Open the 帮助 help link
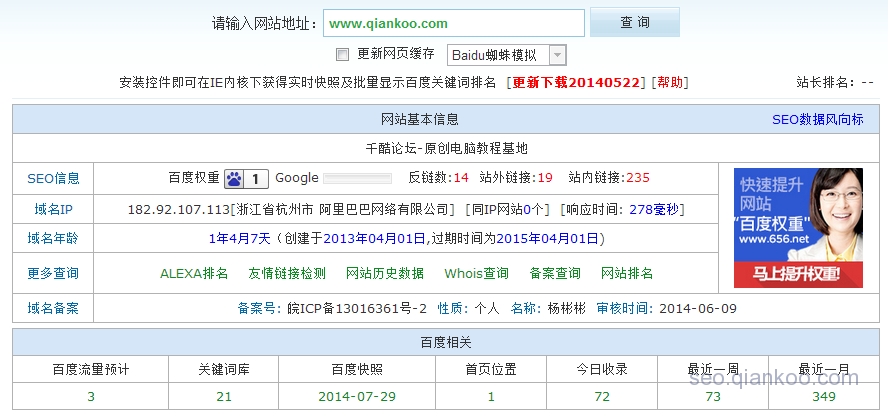 (670, 83)
